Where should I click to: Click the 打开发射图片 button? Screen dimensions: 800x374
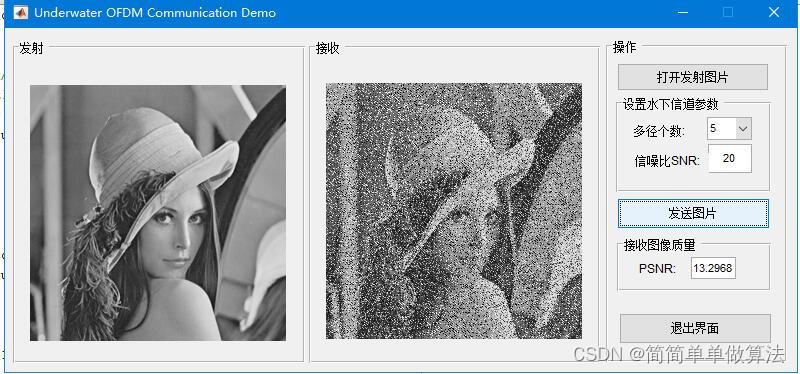click(692, 77)
